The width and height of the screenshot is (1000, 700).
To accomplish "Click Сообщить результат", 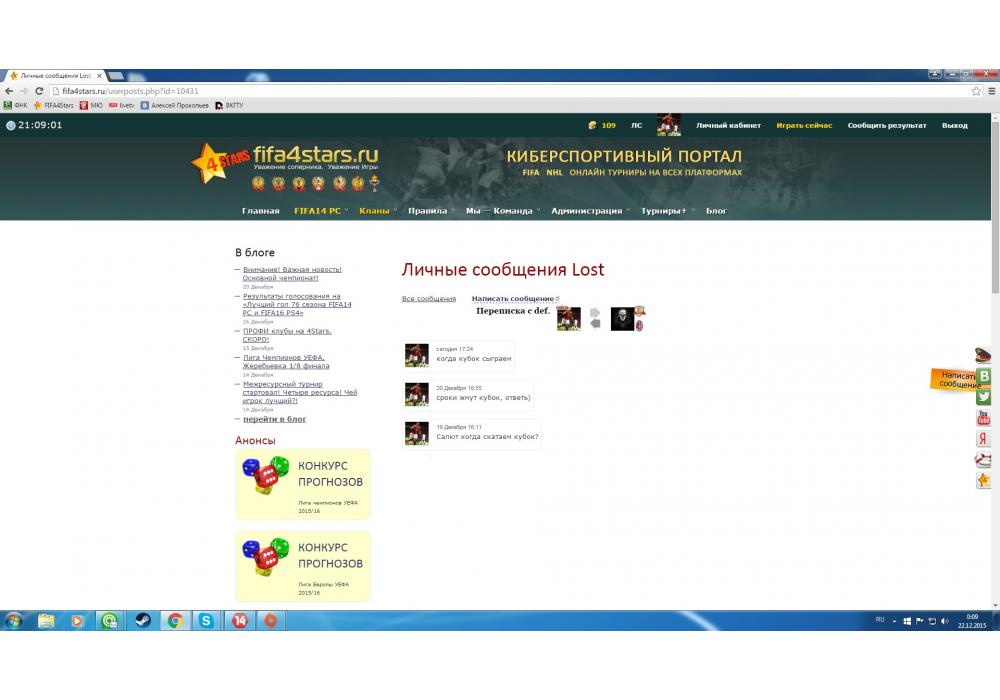I will click(x=886, y=126).
